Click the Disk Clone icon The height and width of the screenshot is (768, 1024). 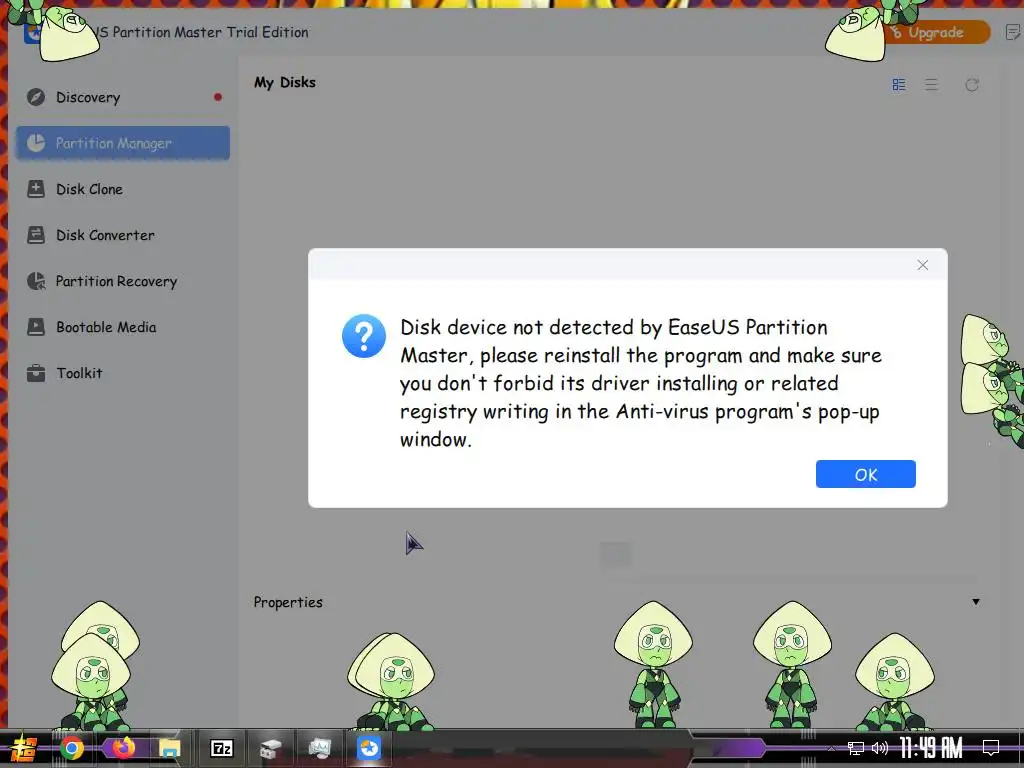coord(36,189)
